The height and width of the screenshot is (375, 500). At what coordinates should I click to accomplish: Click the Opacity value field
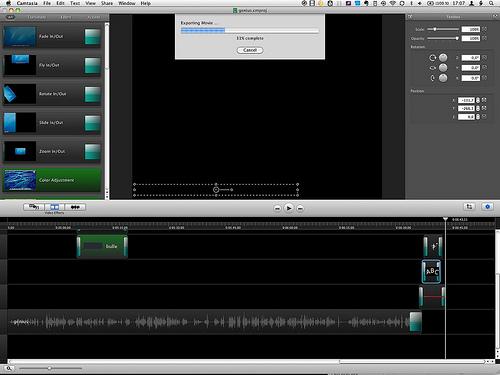click(x=471, y=38)
